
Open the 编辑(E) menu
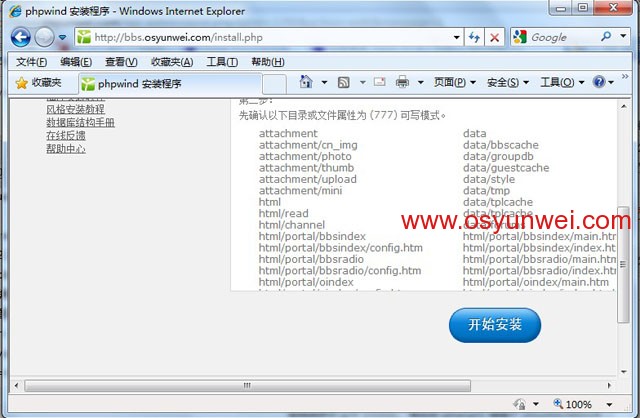tap(76, 62)
